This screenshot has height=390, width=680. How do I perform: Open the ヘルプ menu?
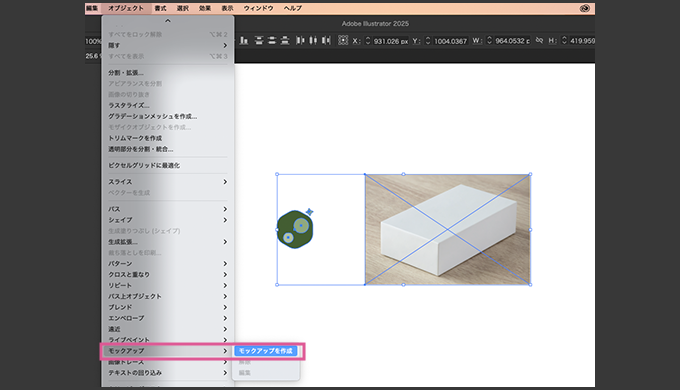click(x=293, y=8)
